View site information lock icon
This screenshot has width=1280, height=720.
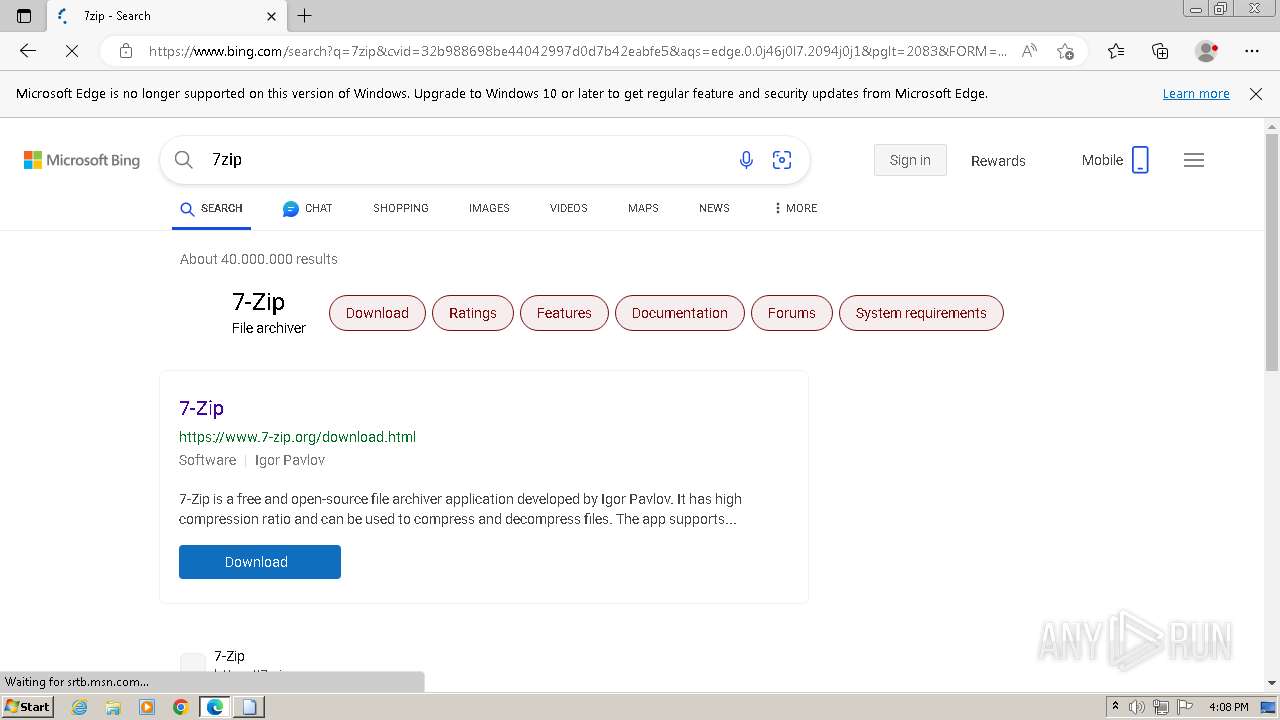pyautogui.click(x=126, y=51)
